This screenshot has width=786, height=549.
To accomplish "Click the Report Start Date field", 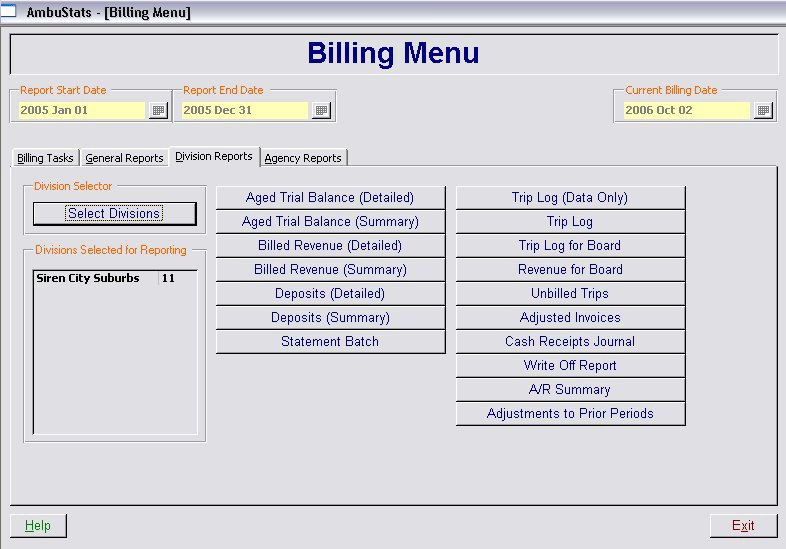I will tap(82, 110).
